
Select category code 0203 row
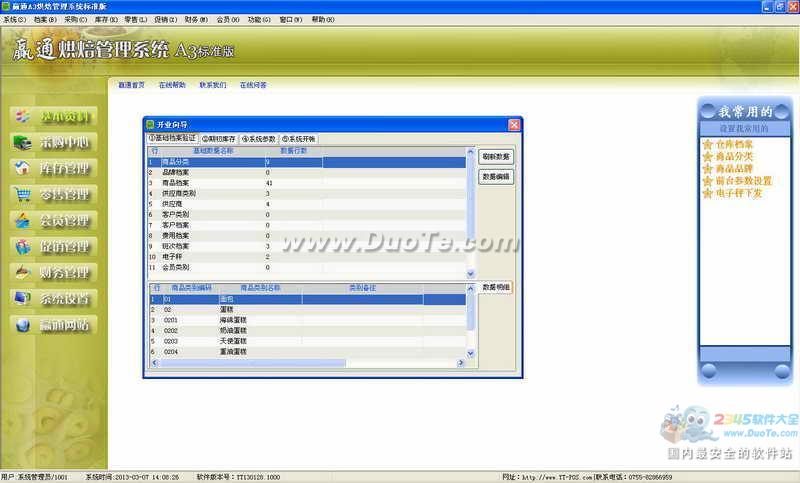tap(308, 341)
